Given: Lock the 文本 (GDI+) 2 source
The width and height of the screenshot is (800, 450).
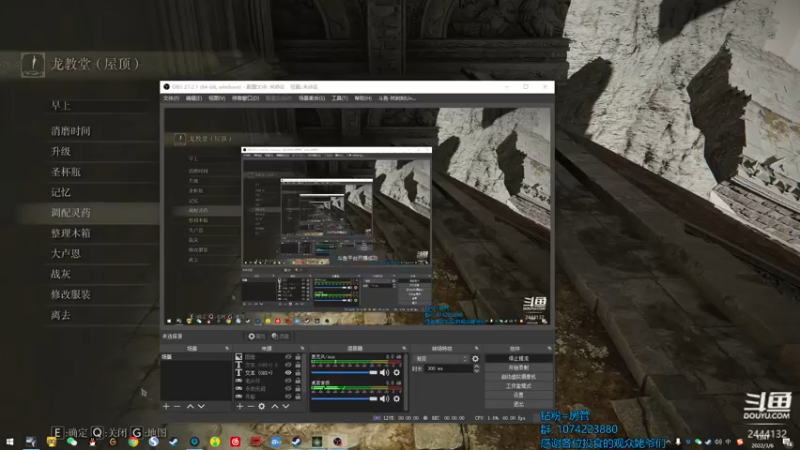Looking at the screenshot, I should (298, 365).
